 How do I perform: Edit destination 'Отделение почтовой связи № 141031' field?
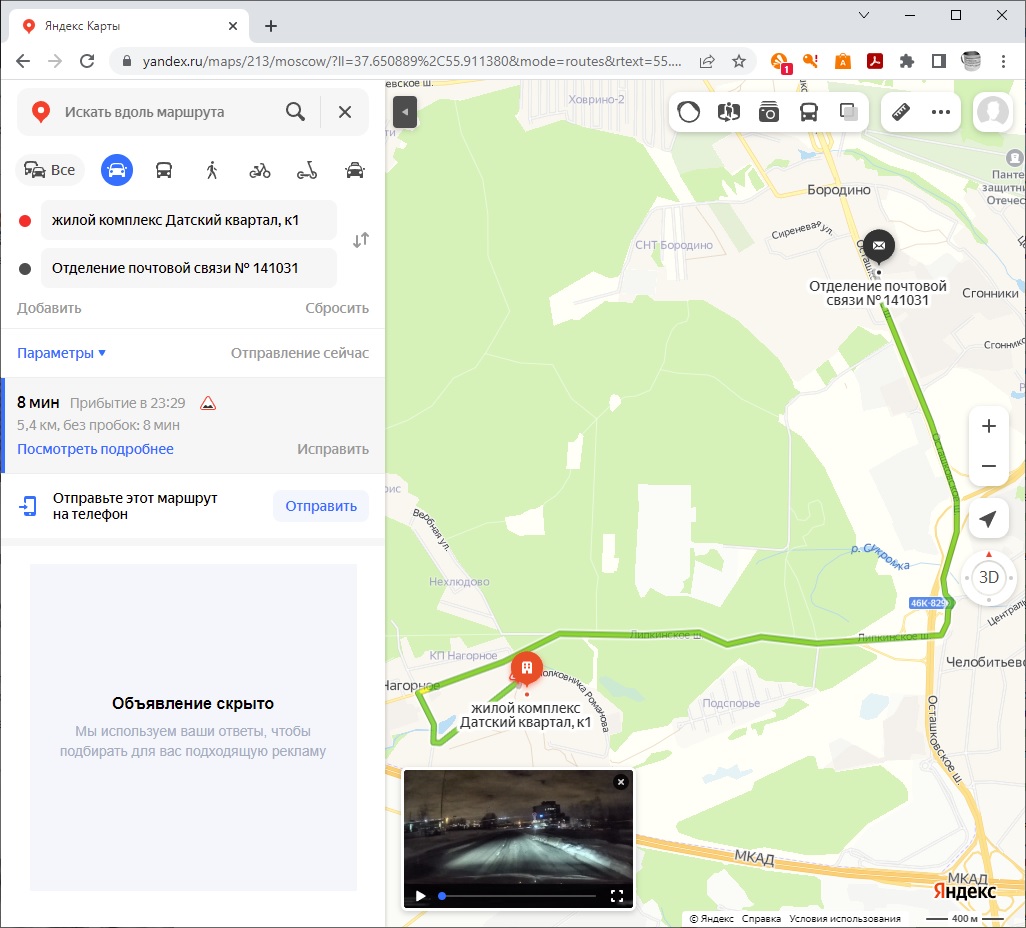[x=188, y=268]
